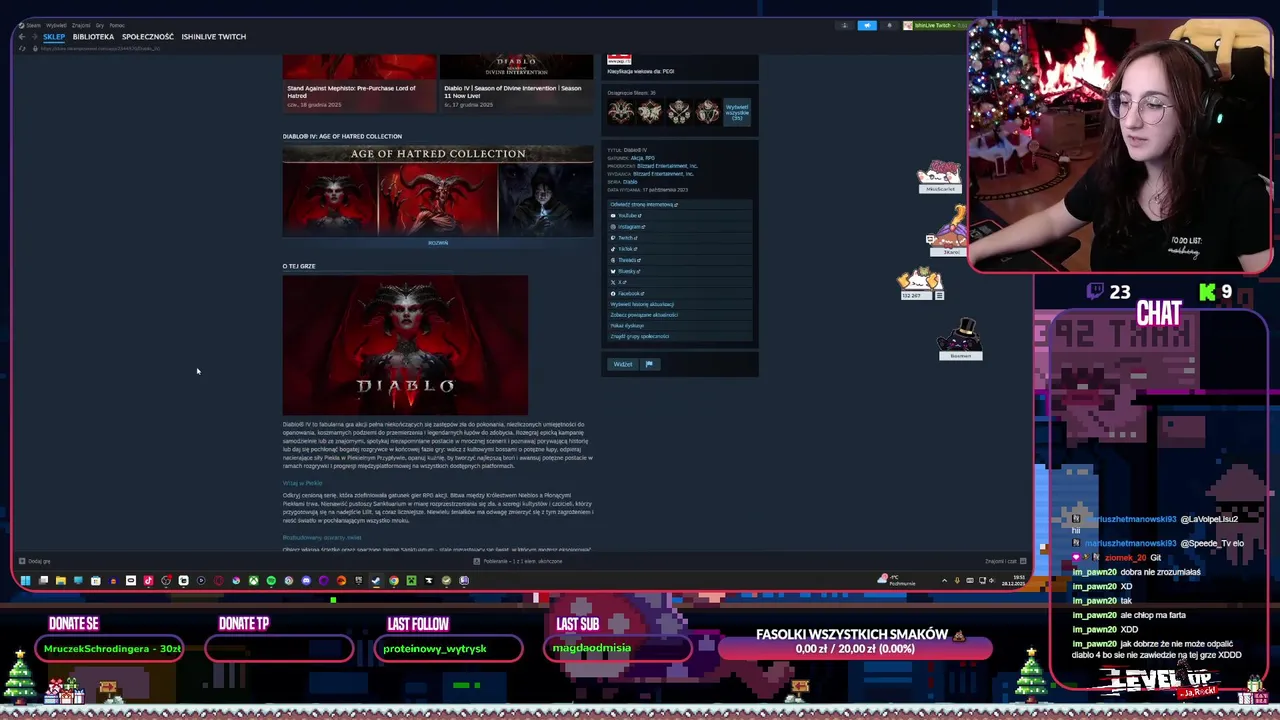Screen dimensions: 1280x720
Task: Open the SPOŁECZNOŚĆ tab
Action: (x=148, y=37)
